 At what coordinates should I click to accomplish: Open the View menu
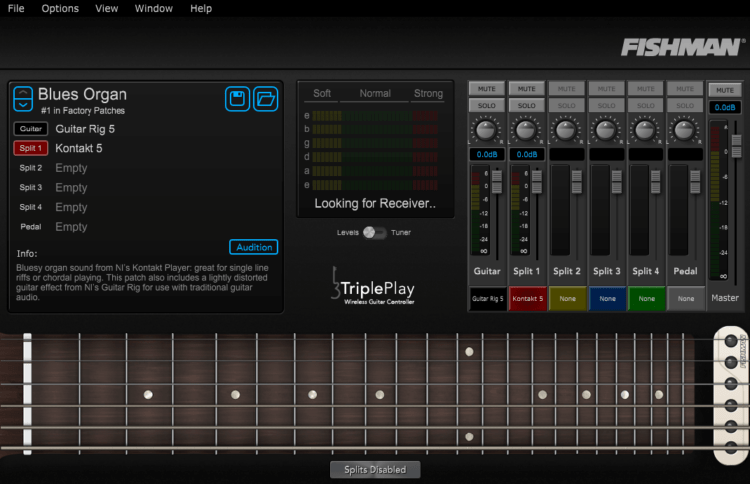[x=106, y=8]
